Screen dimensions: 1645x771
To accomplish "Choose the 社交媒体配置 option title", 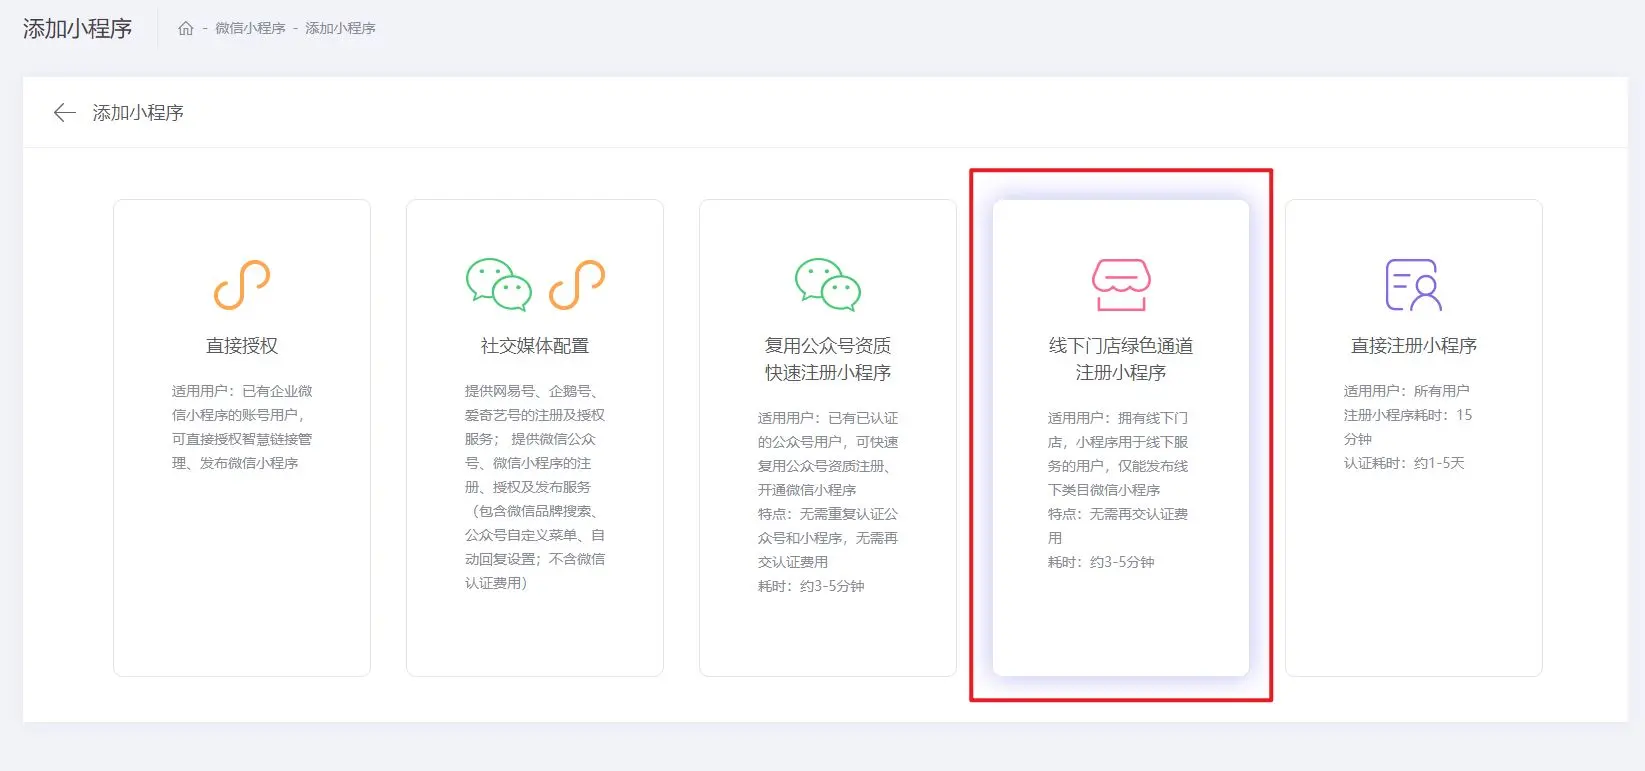I will (x=535, y=346).
